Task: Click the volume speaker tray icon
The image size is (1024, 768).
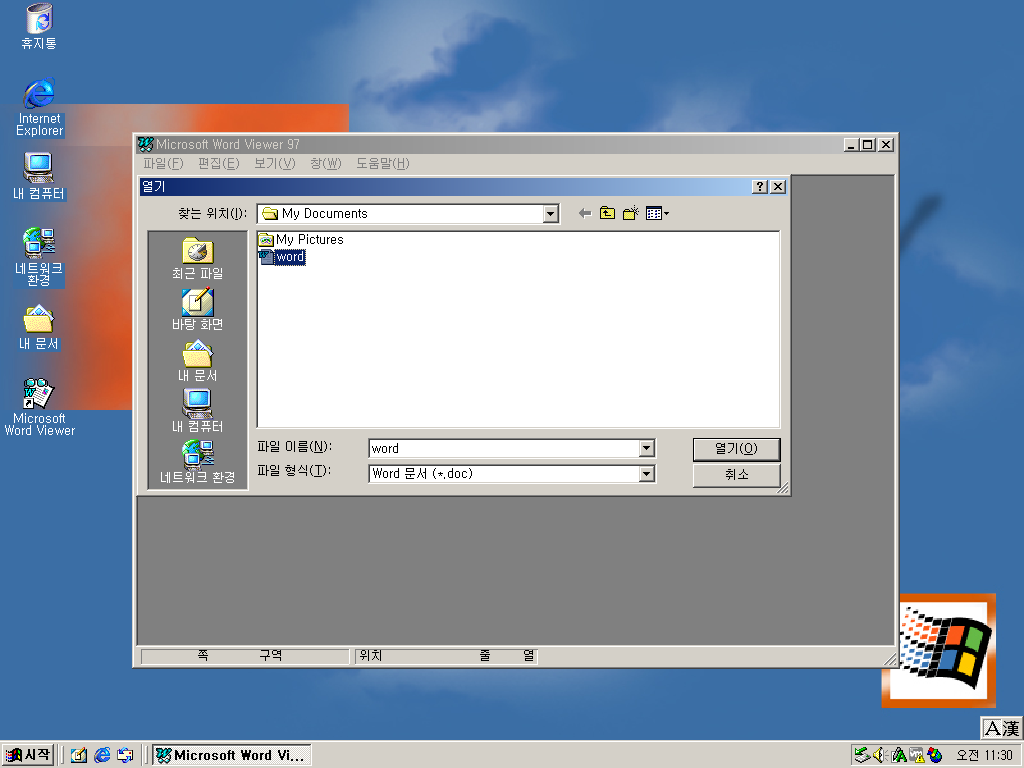Action: tap(878, 755)
